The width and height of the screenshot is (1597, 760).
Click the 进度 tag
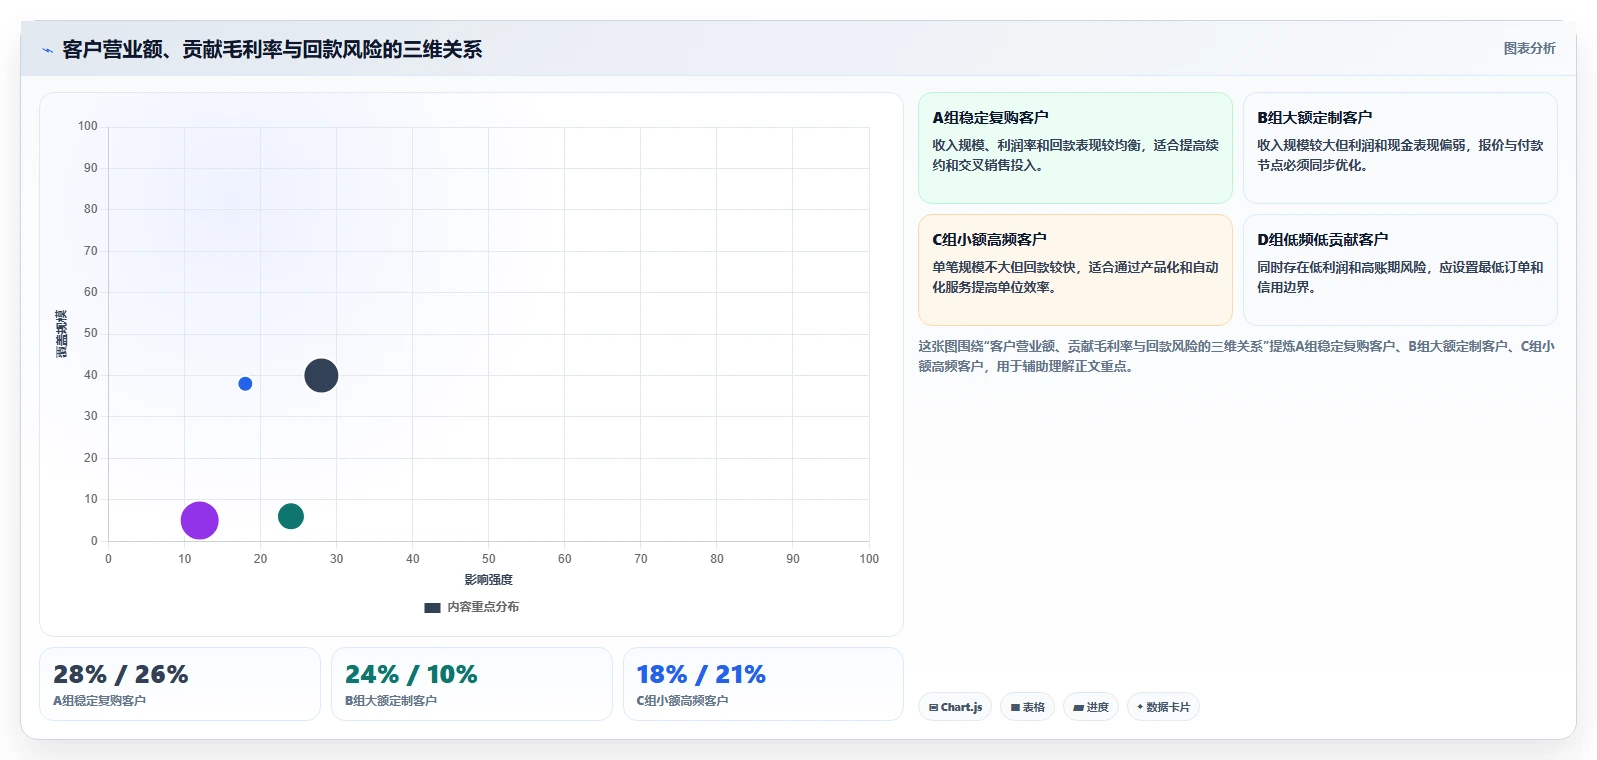coord(1091,707)
